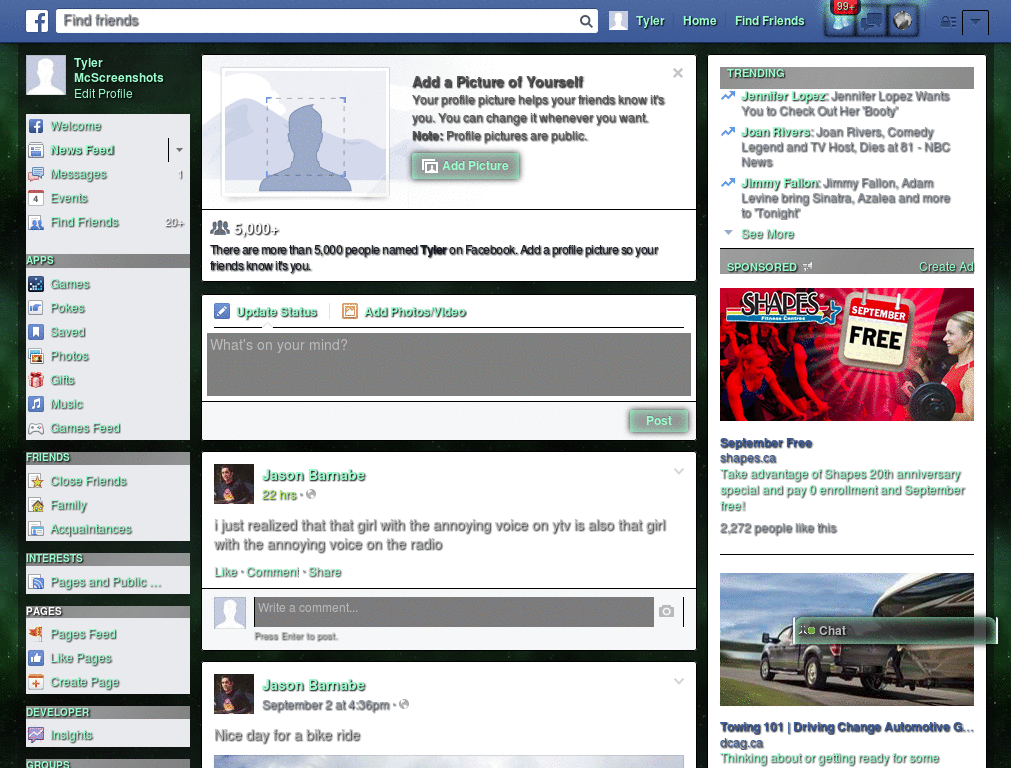Open options chevron on September 2 post
The width and height of the screenshot is (1024, 768).
coord(679,682)
